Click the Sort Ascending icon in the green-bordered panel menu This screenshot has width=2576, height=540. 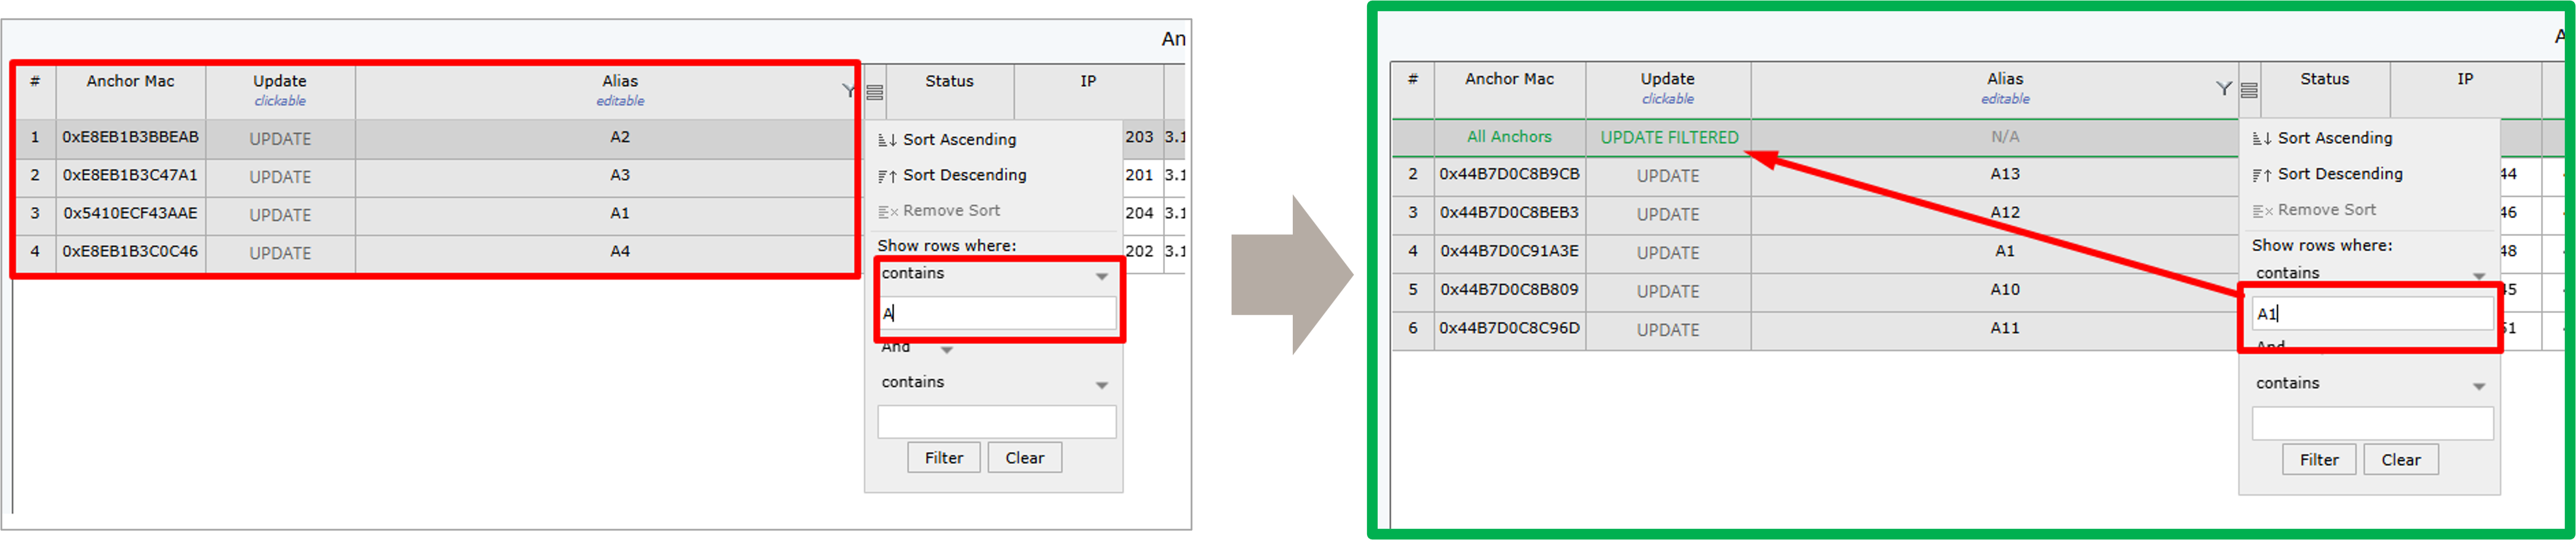[2261, 139]
